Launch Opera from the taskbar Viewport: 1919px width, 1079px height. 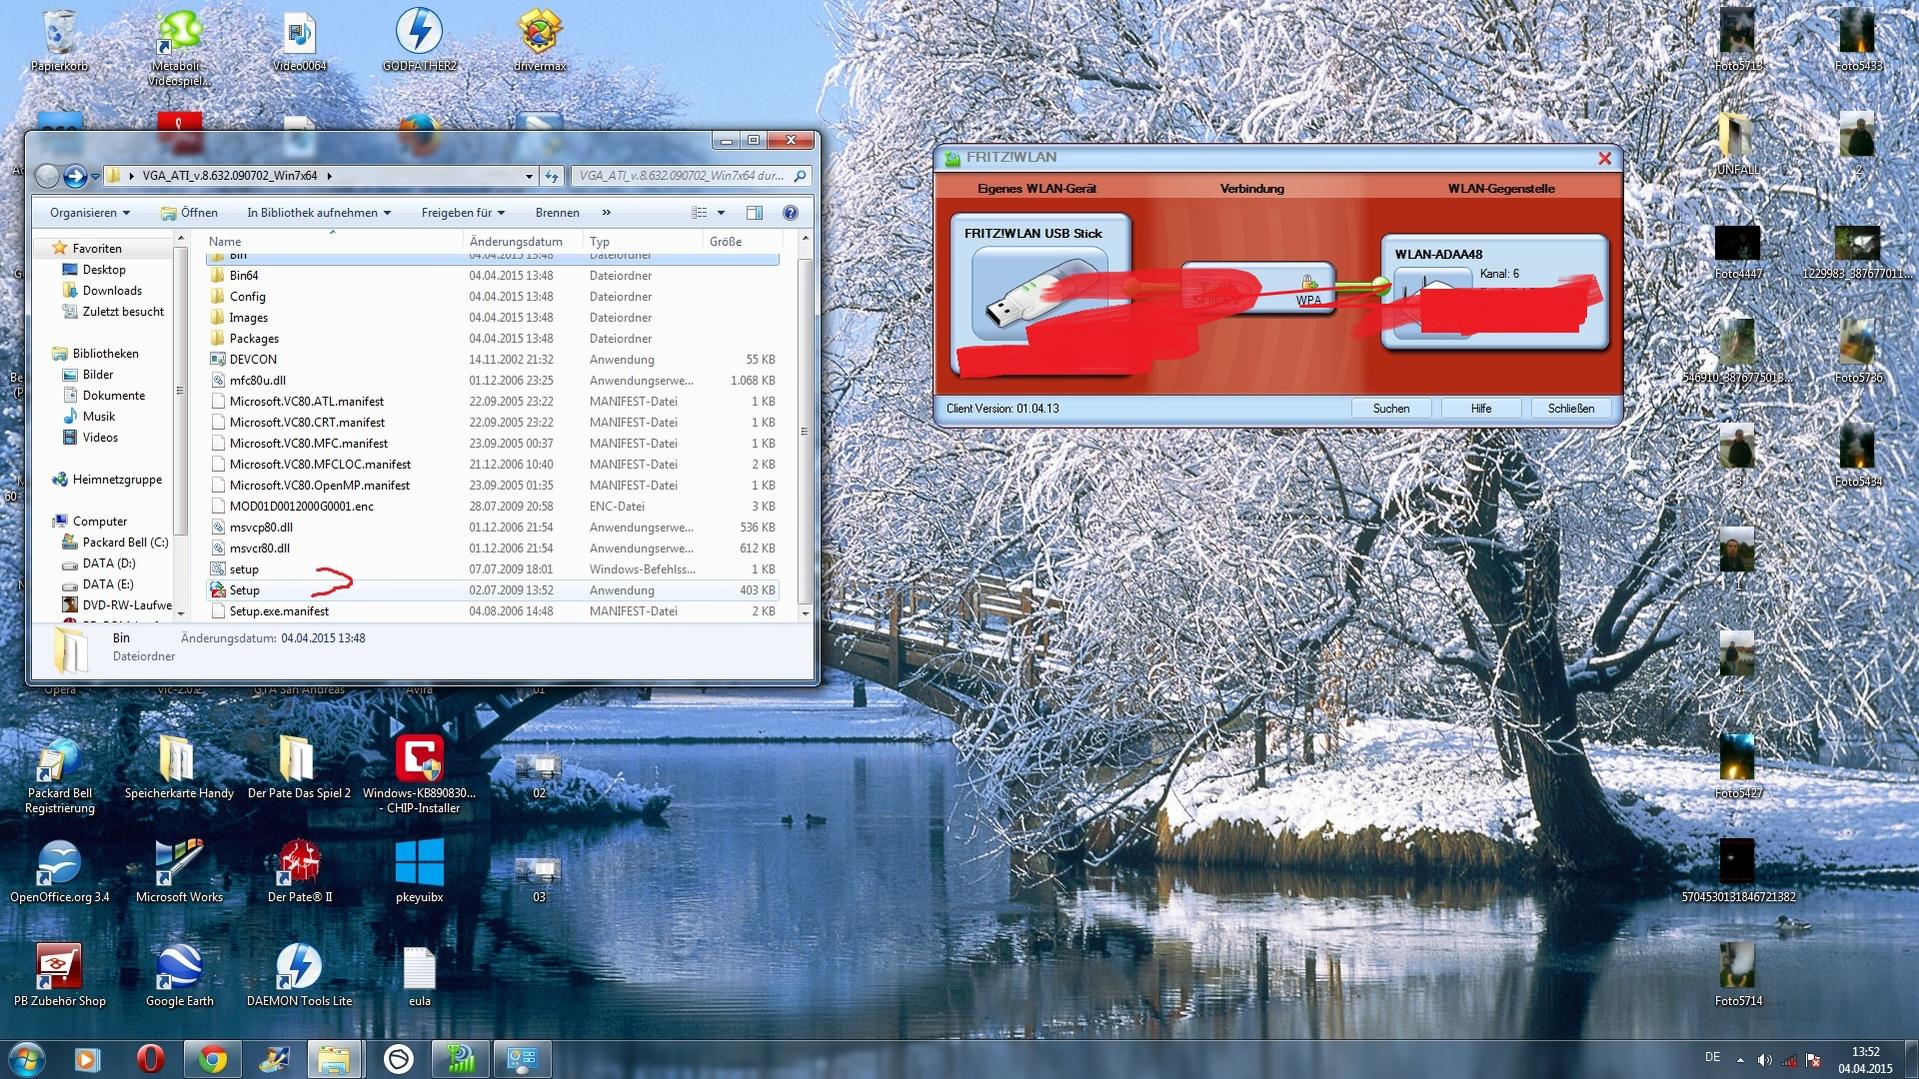click(x=150, y=1058)
